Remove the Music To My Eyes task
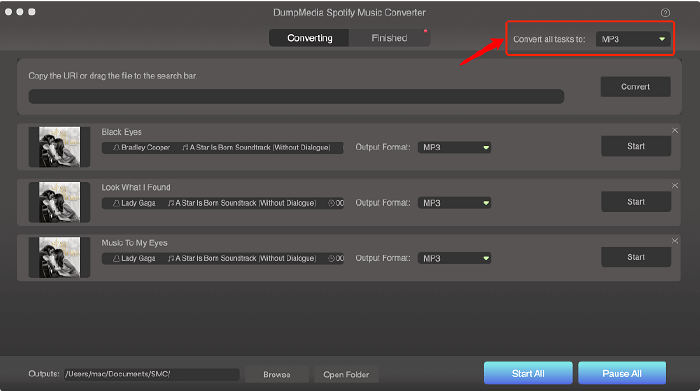700x391 pixels. point(675,241)
